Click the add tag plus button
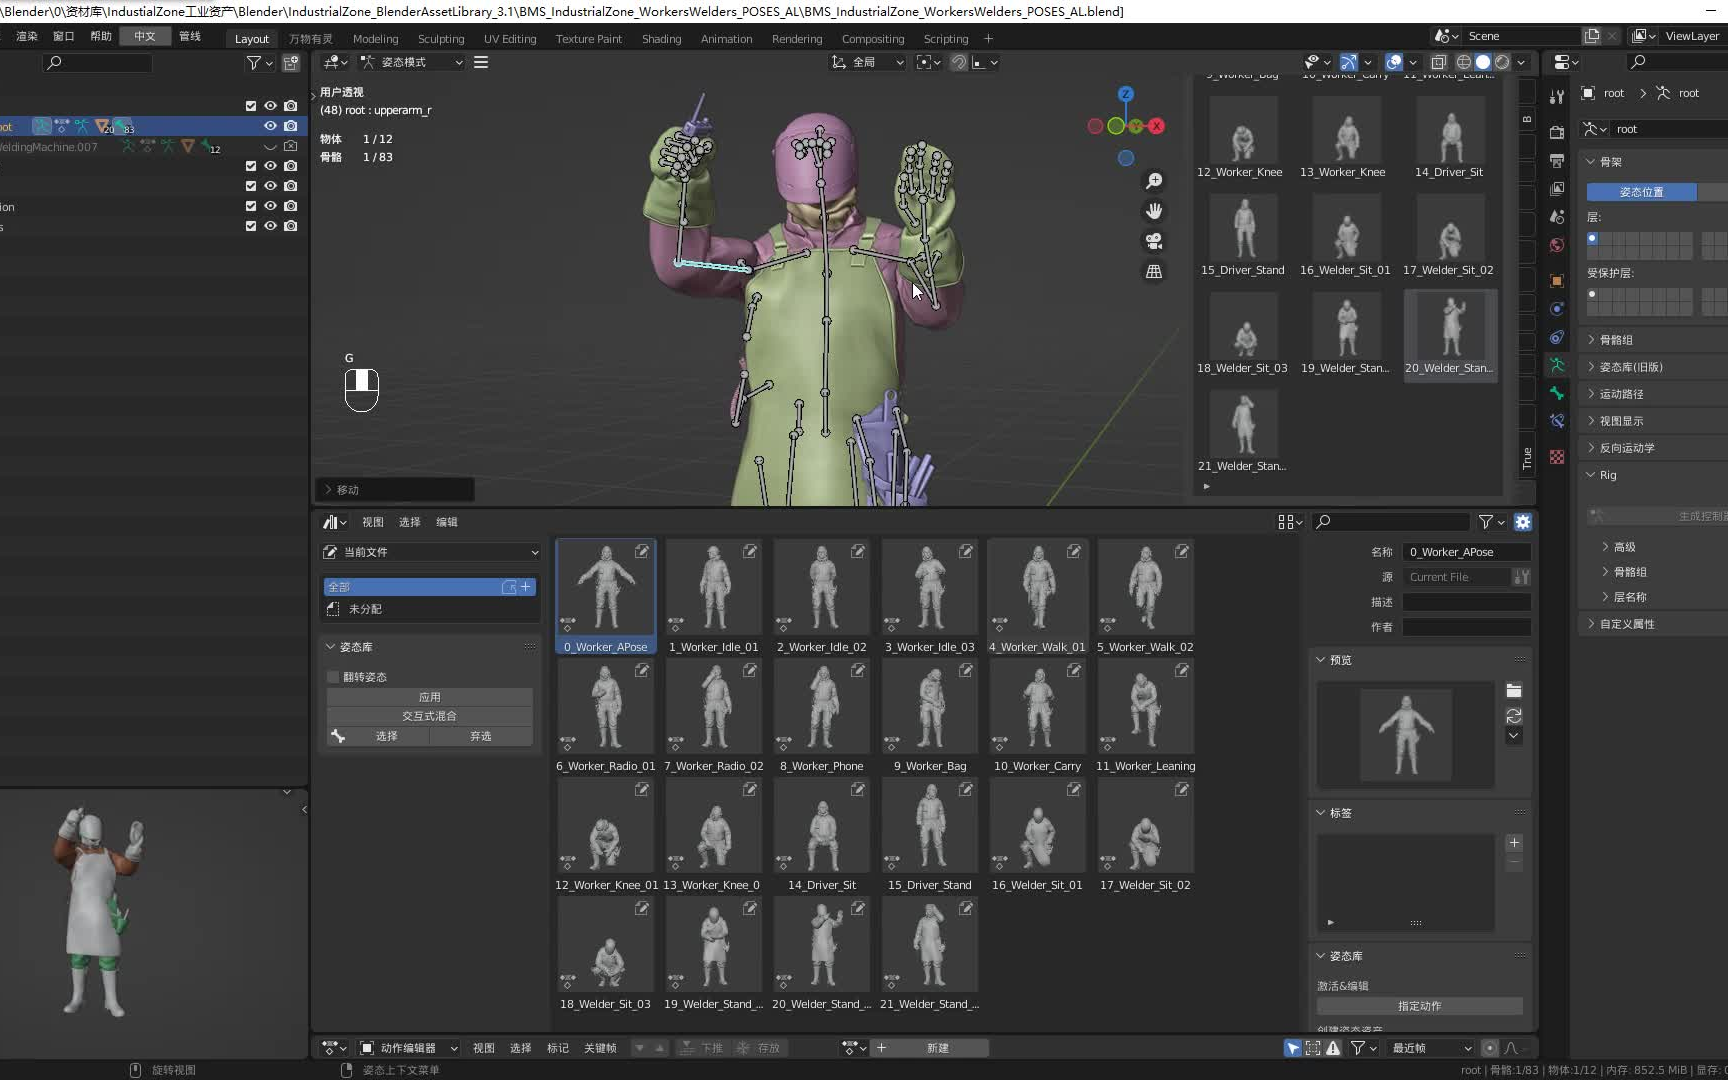The height and width of the screenshot is (1080, 1728). tap(1514, 843)
